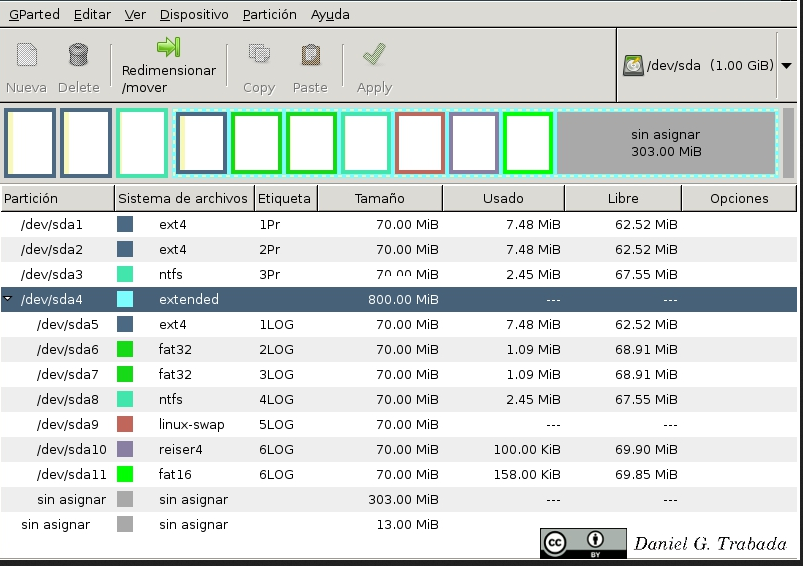Click the ext4 color swatch for /dev/sda1
803x566 pixels.
coord(125,224)
